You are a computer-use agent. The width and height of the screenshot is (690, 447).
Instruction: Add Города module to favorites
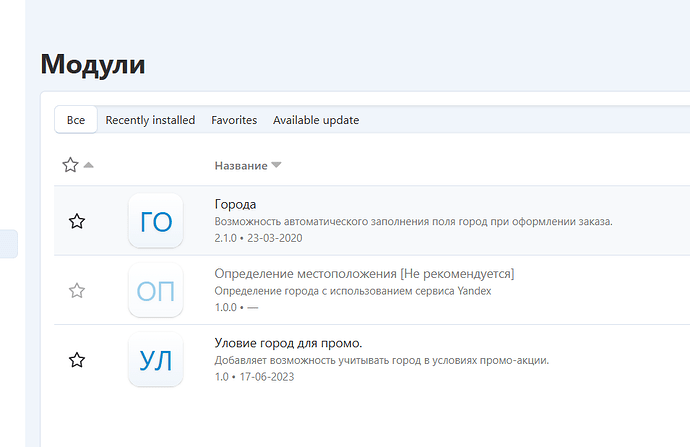click(77, 221)
